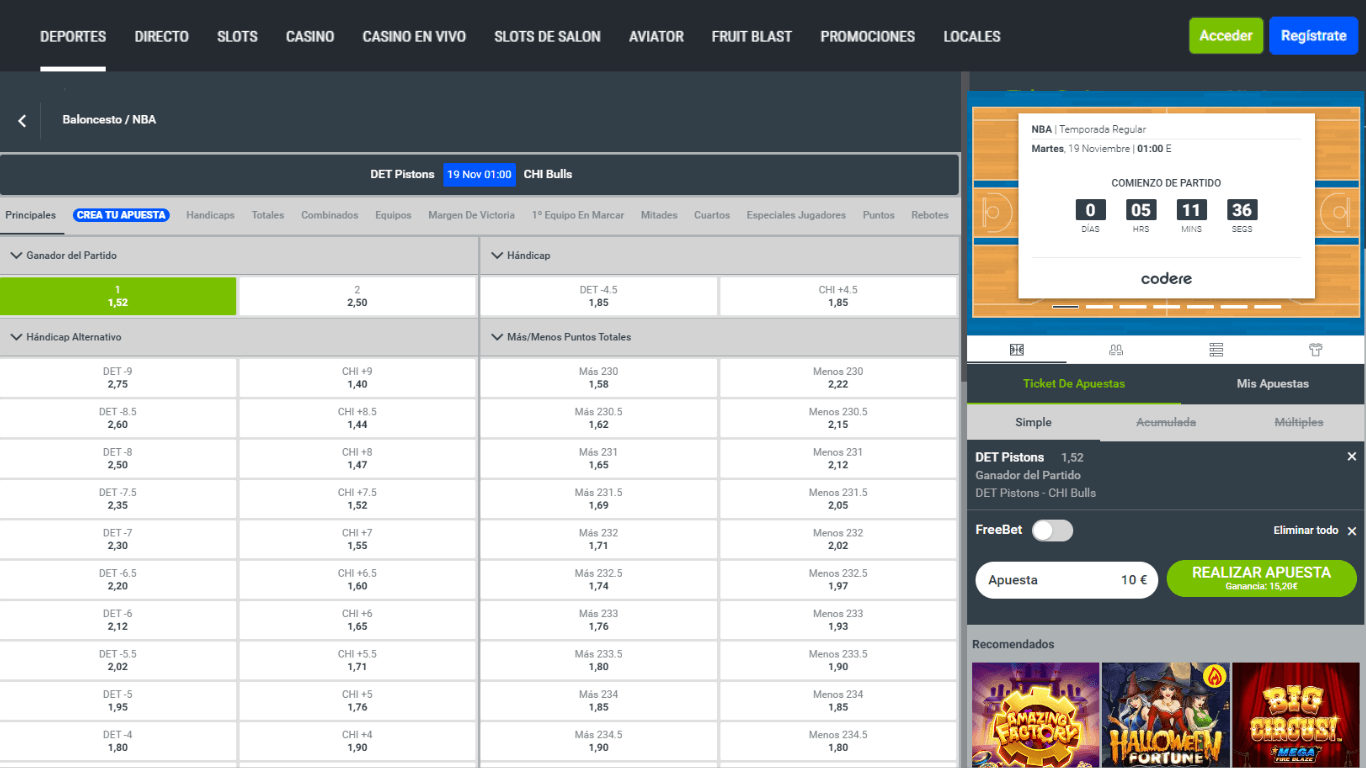This screenshot has width=1366, height=768.
Task: Select Menos 234.5 odds
Action: point(838,741)
